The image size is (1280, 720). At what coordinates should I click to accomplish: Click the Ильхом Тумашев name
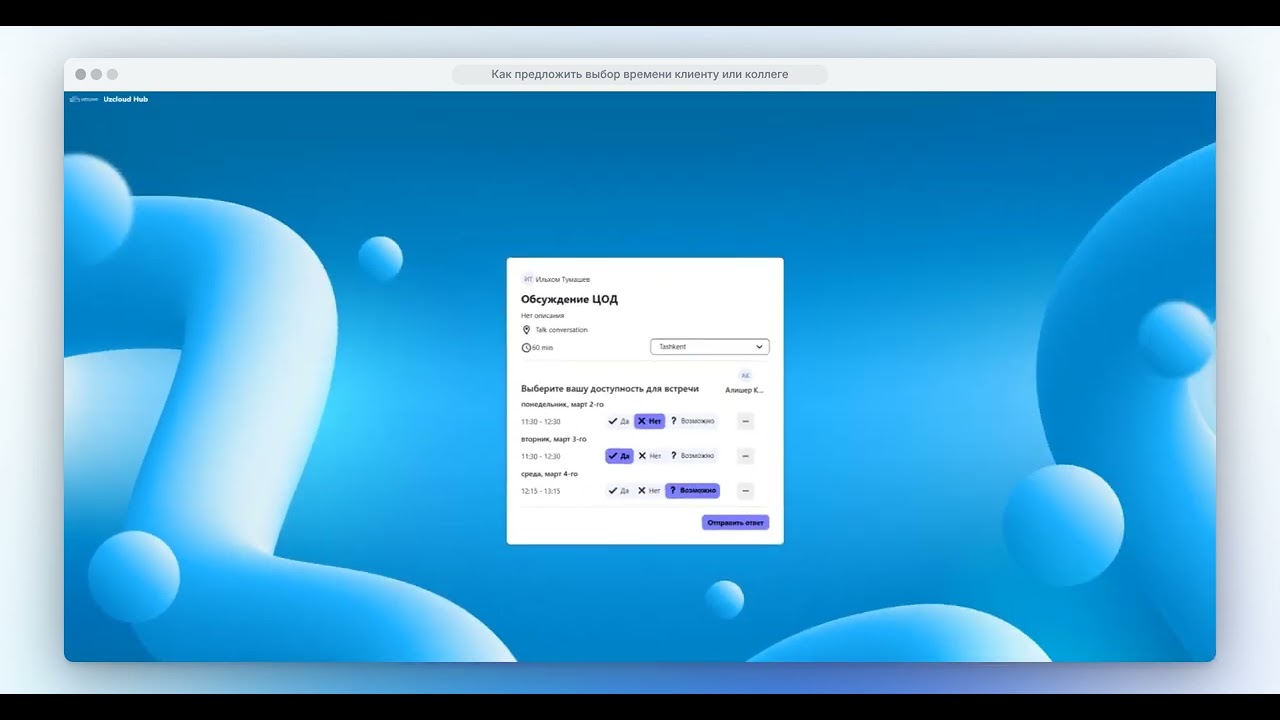(x=562, y=279)
